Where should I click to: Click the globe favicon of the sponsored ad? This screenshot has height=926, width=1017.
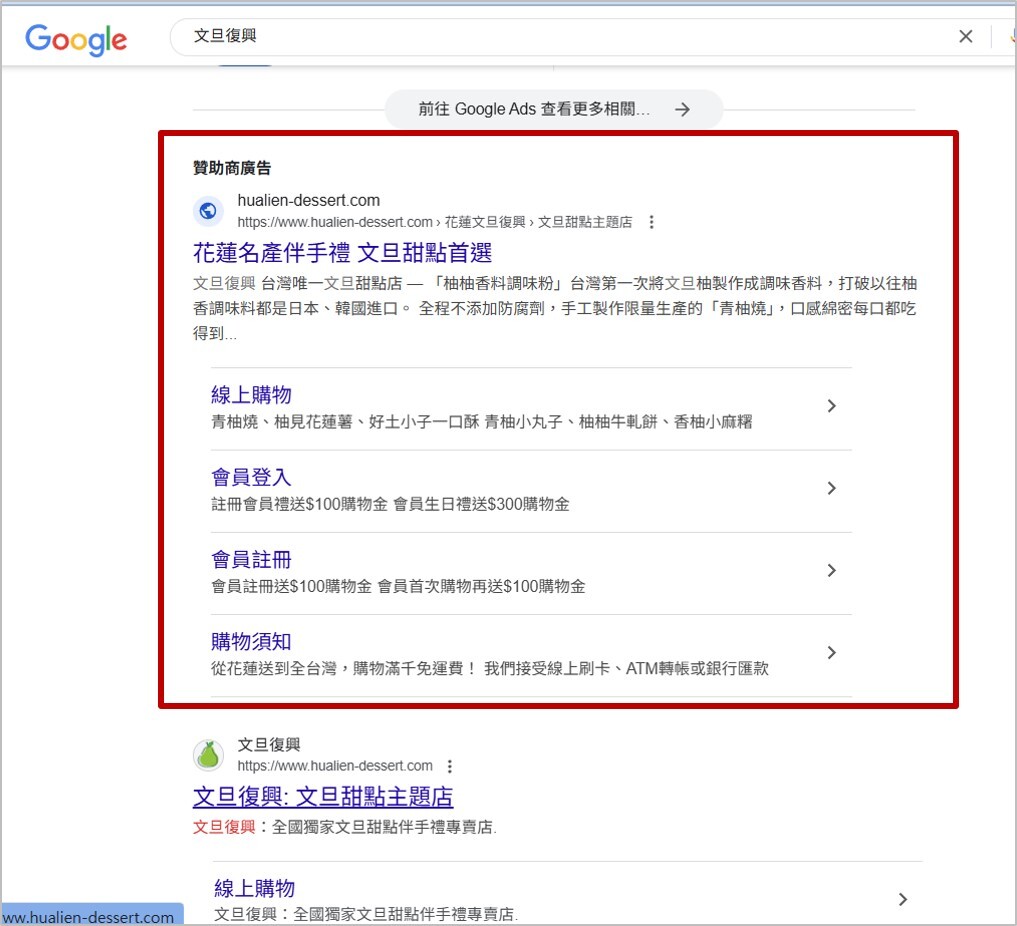tap(208, 211)
